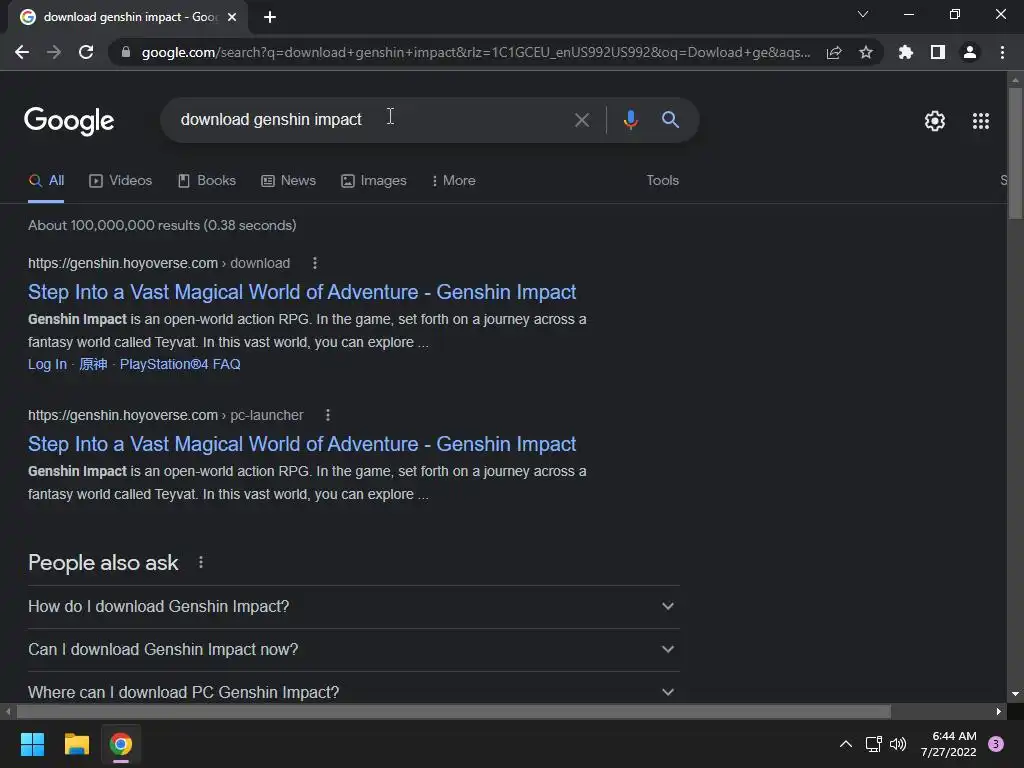Open the 原神 sitelink
Screen dimensions: 1024x768
pos(93,364)
